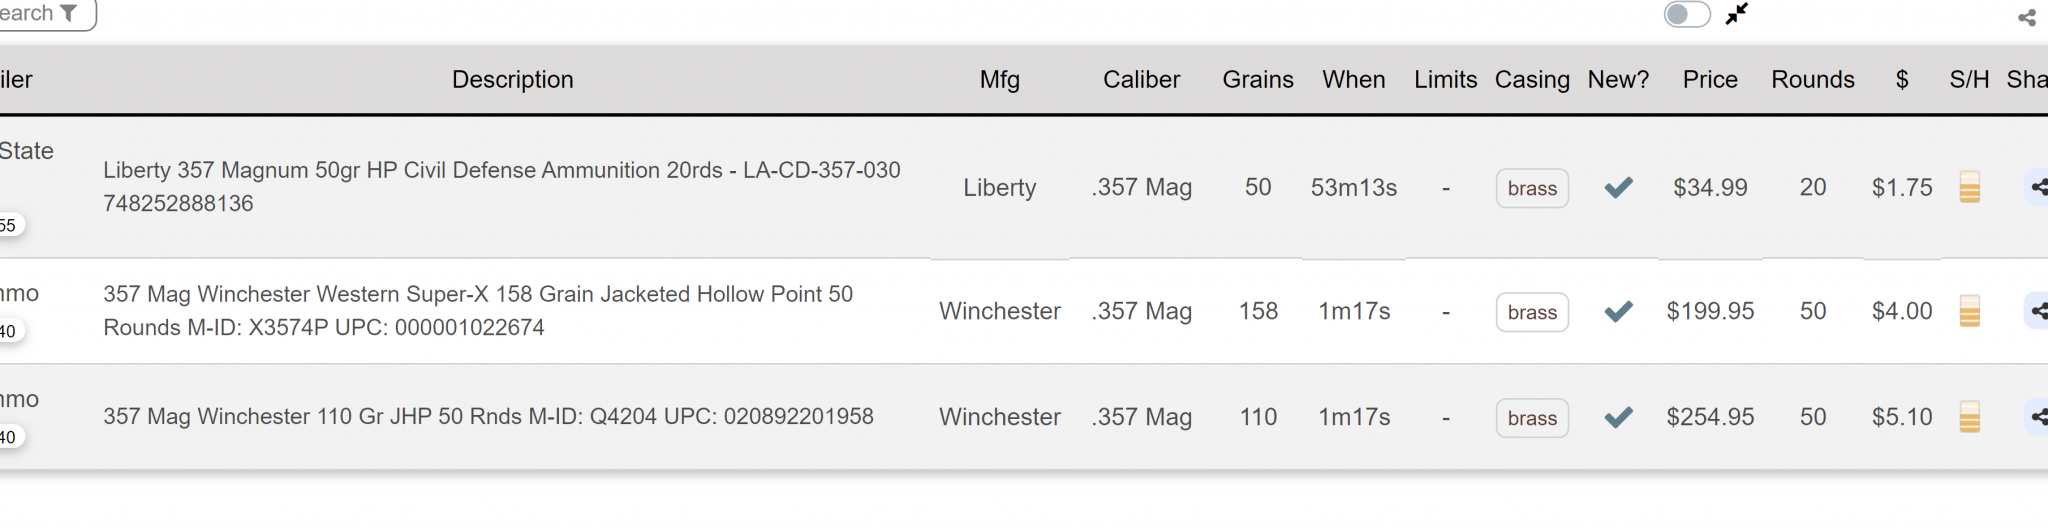
Task: Sort by the $ per round header
Action: click(x=1902, y=80)
